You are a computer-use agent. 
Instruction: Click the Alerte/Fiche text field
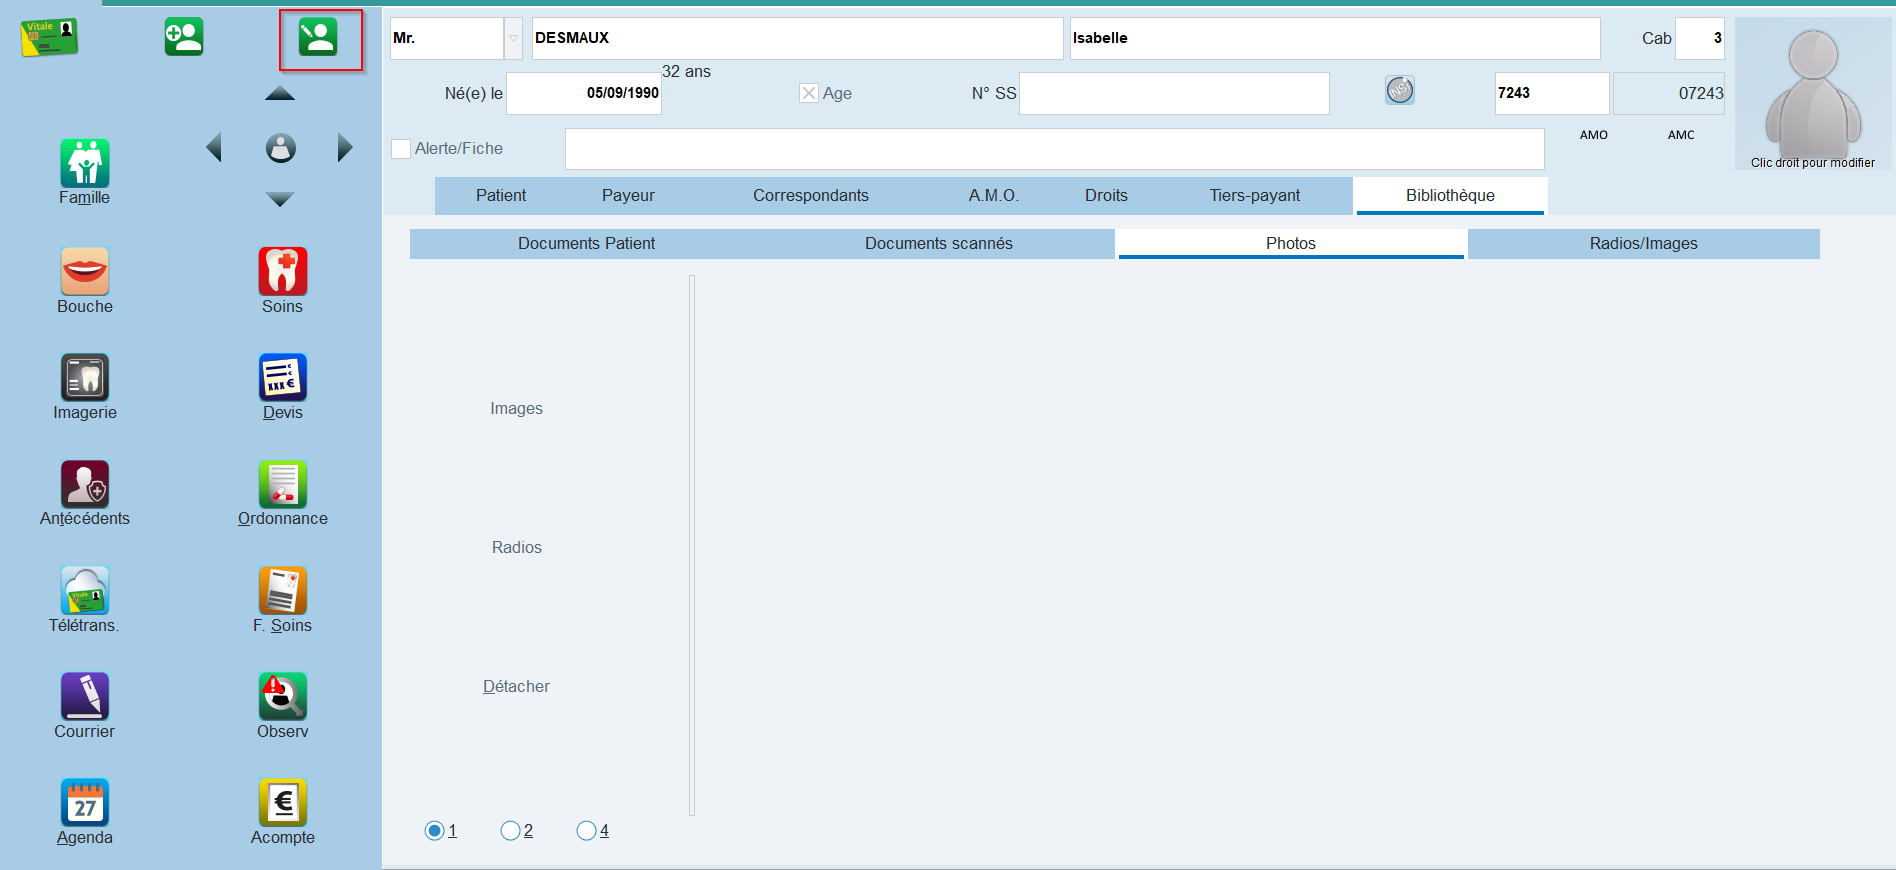click(x=1055, y=149)
